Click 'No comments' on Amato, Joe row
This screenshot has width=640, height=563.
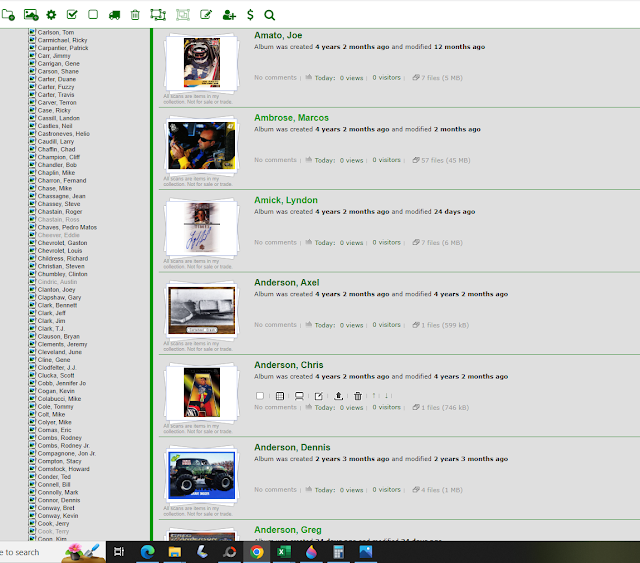275,78
